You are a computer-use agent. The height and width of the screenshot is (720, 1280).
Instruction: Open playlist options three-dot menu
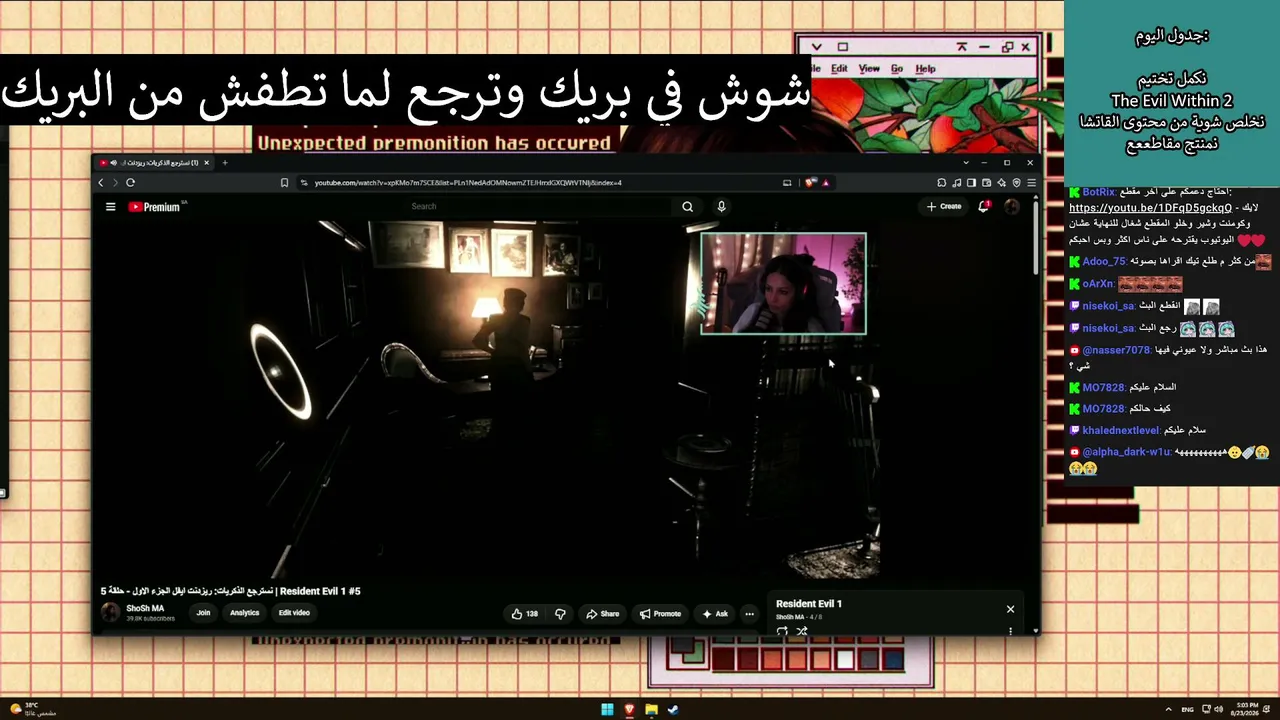click(1010, 631)
